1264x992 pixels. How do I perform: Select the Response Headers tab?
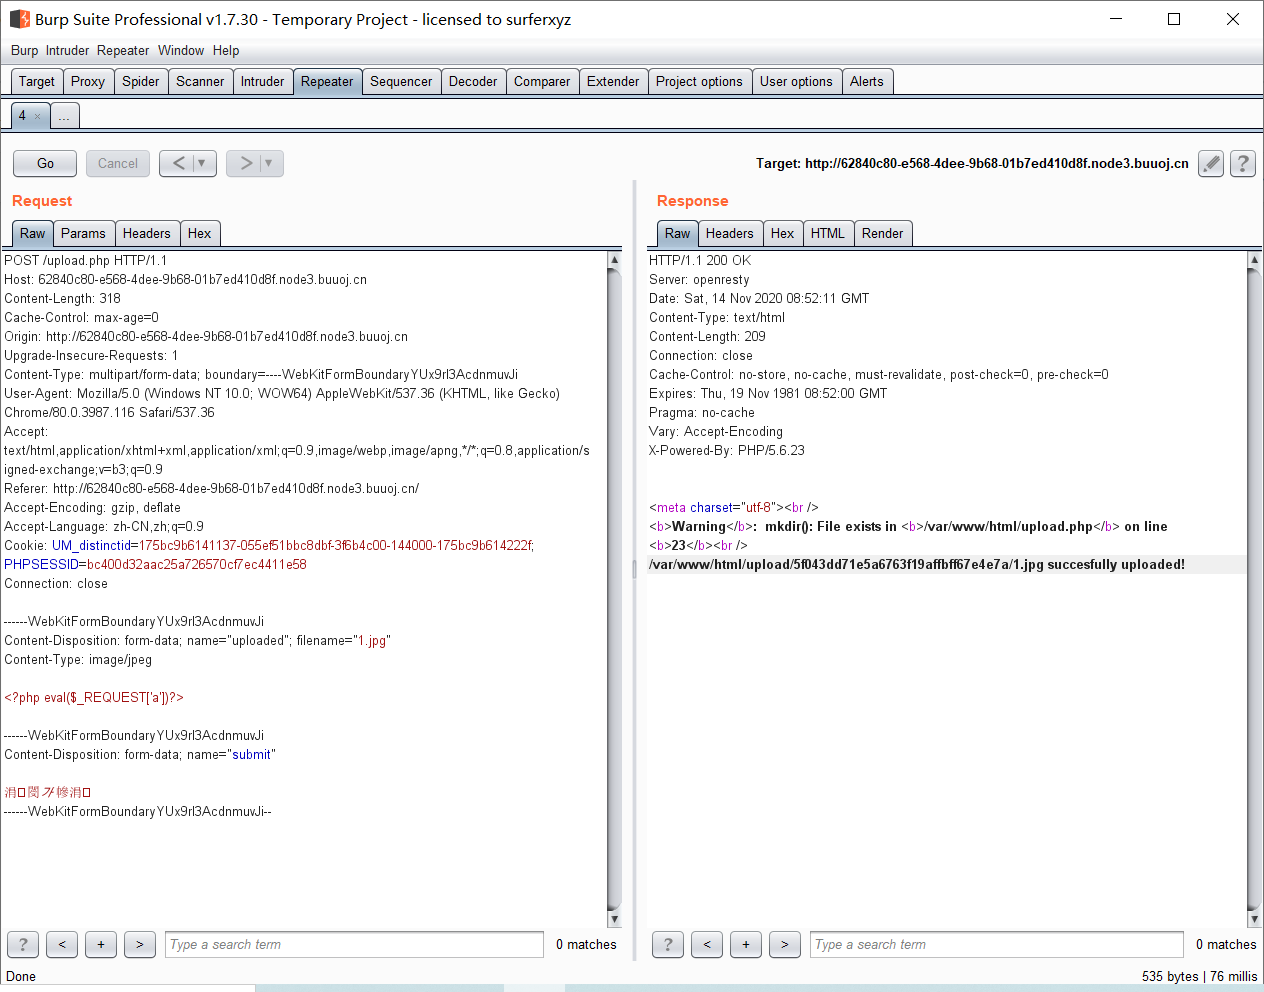coord(730,233)
